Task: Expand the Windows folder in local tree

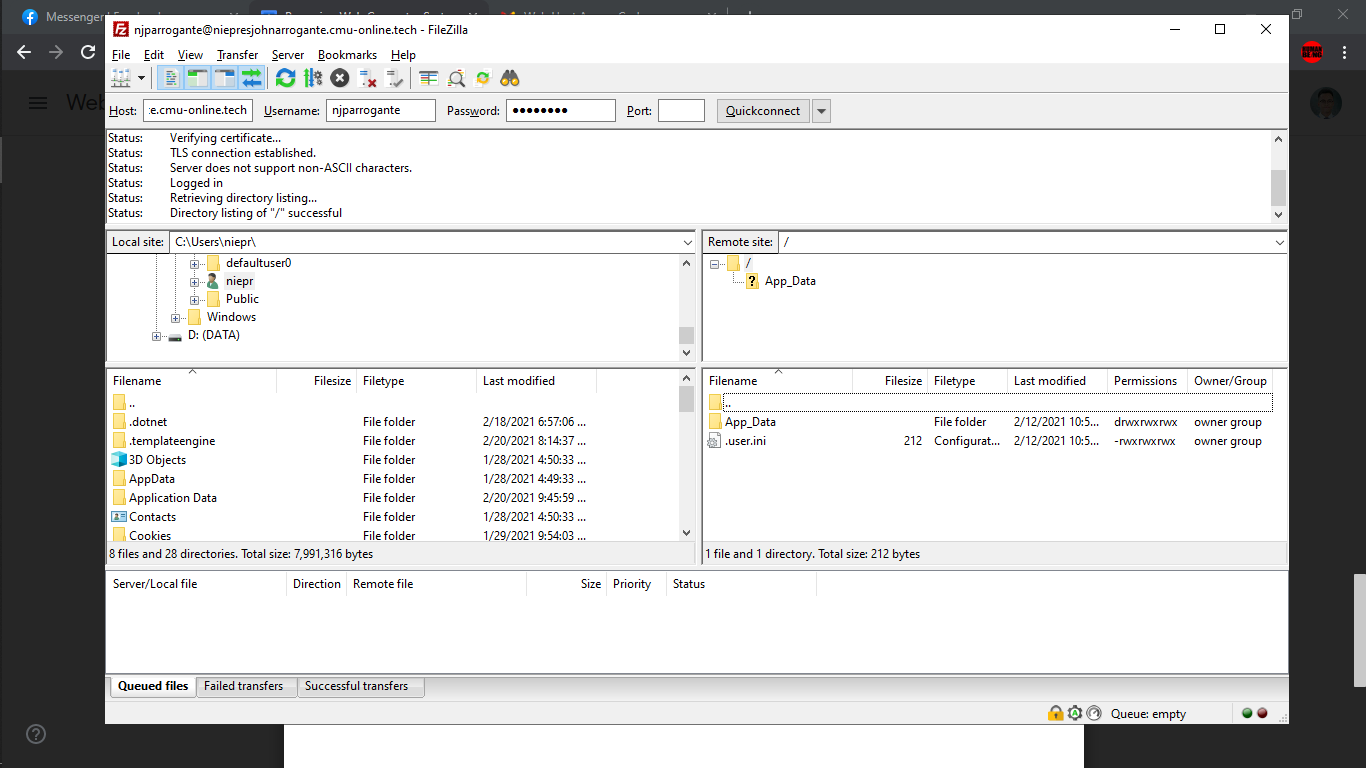Action: (x=176, y=318)
